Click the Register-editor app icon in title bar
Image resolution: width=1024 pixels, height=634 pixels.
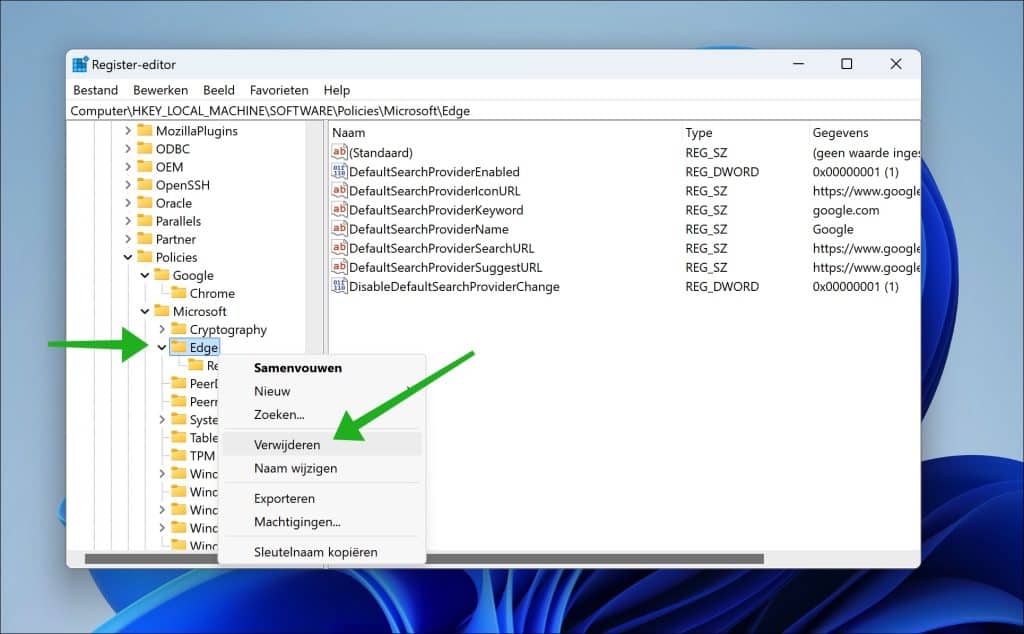[x=80, y=64]
